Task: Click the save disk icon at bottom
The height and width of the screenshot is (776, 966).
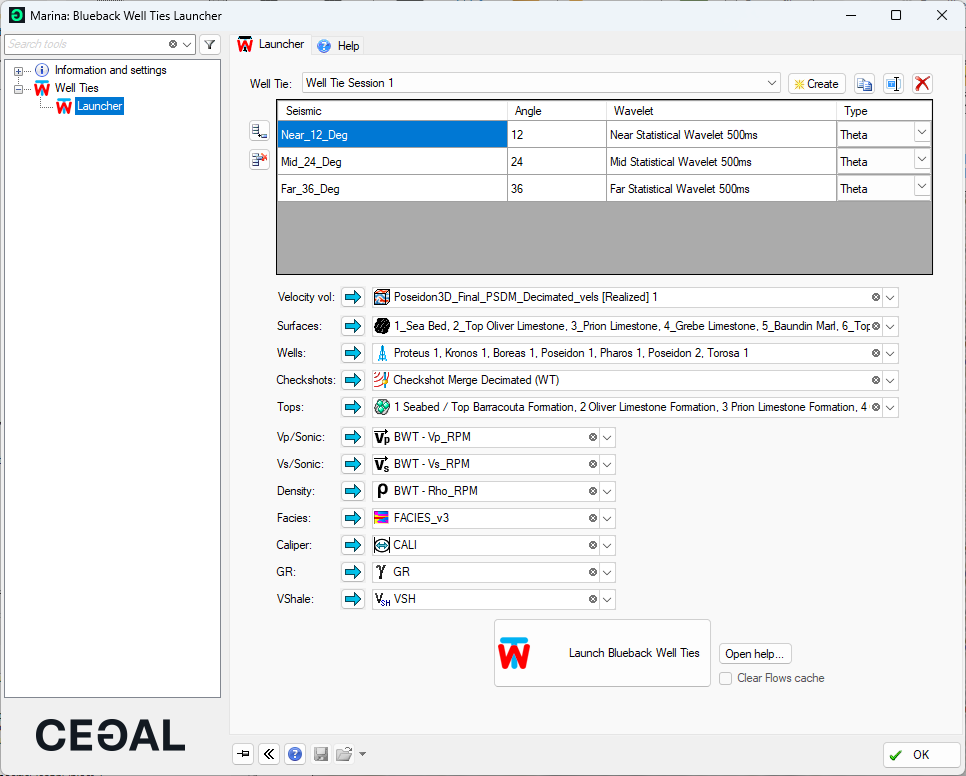Action: point(321,754)
